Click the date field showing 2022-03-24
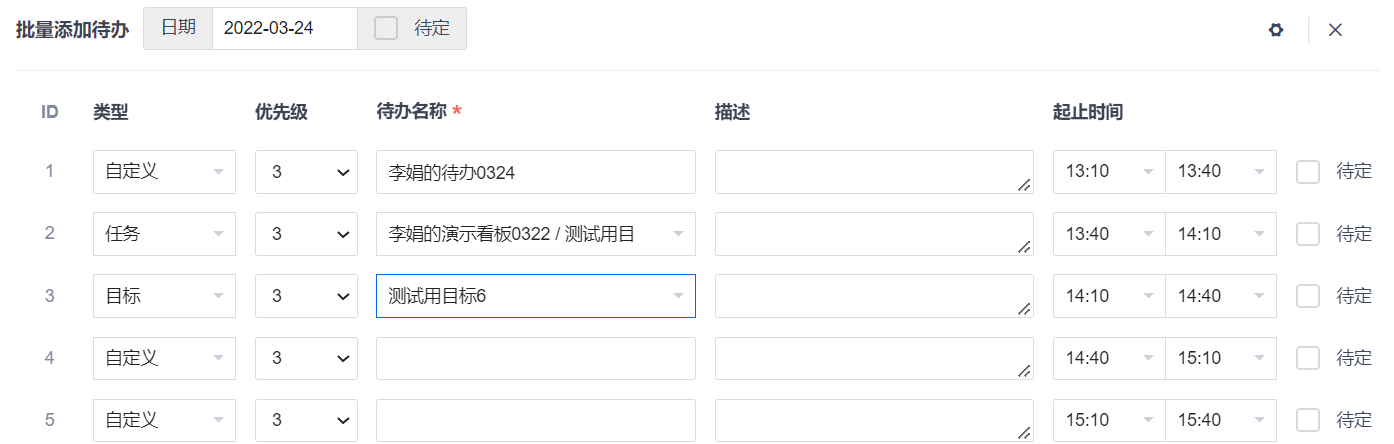This screenshot has width=1394, height=444. point(284,28)
